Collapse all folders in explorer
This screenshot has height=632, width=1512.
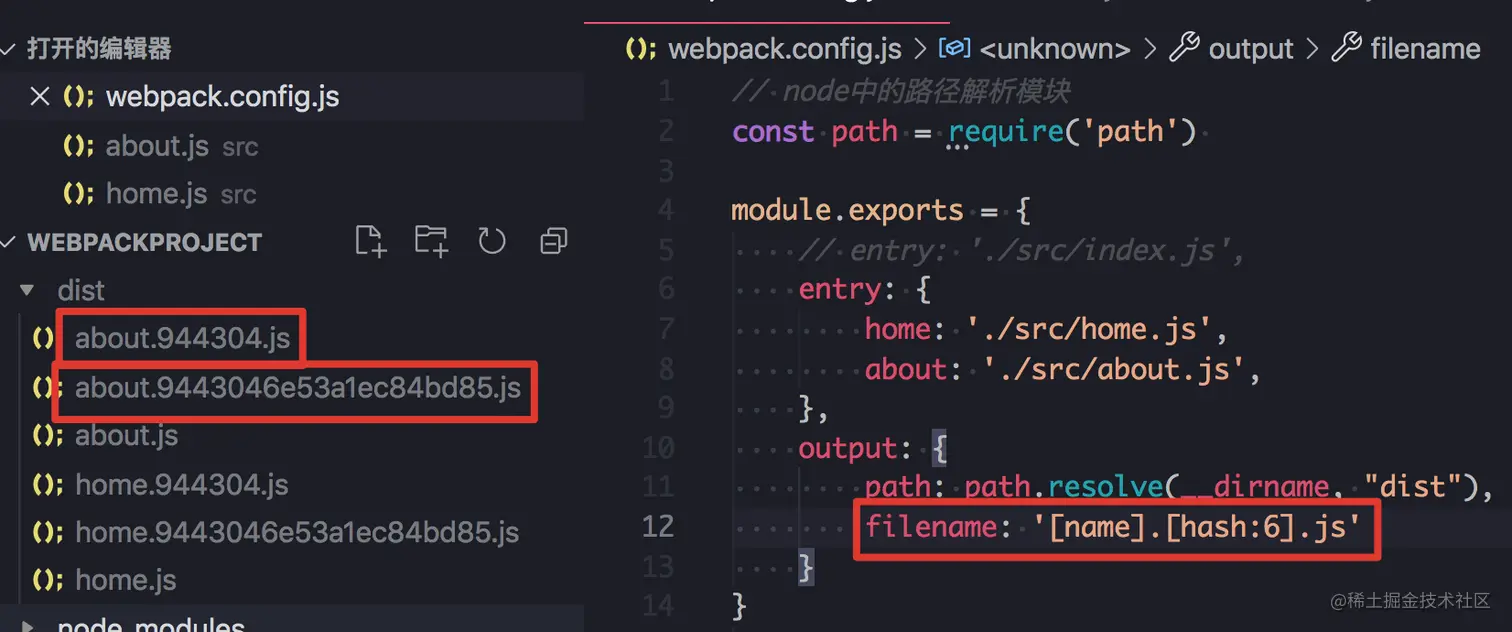tap(553, 241)
